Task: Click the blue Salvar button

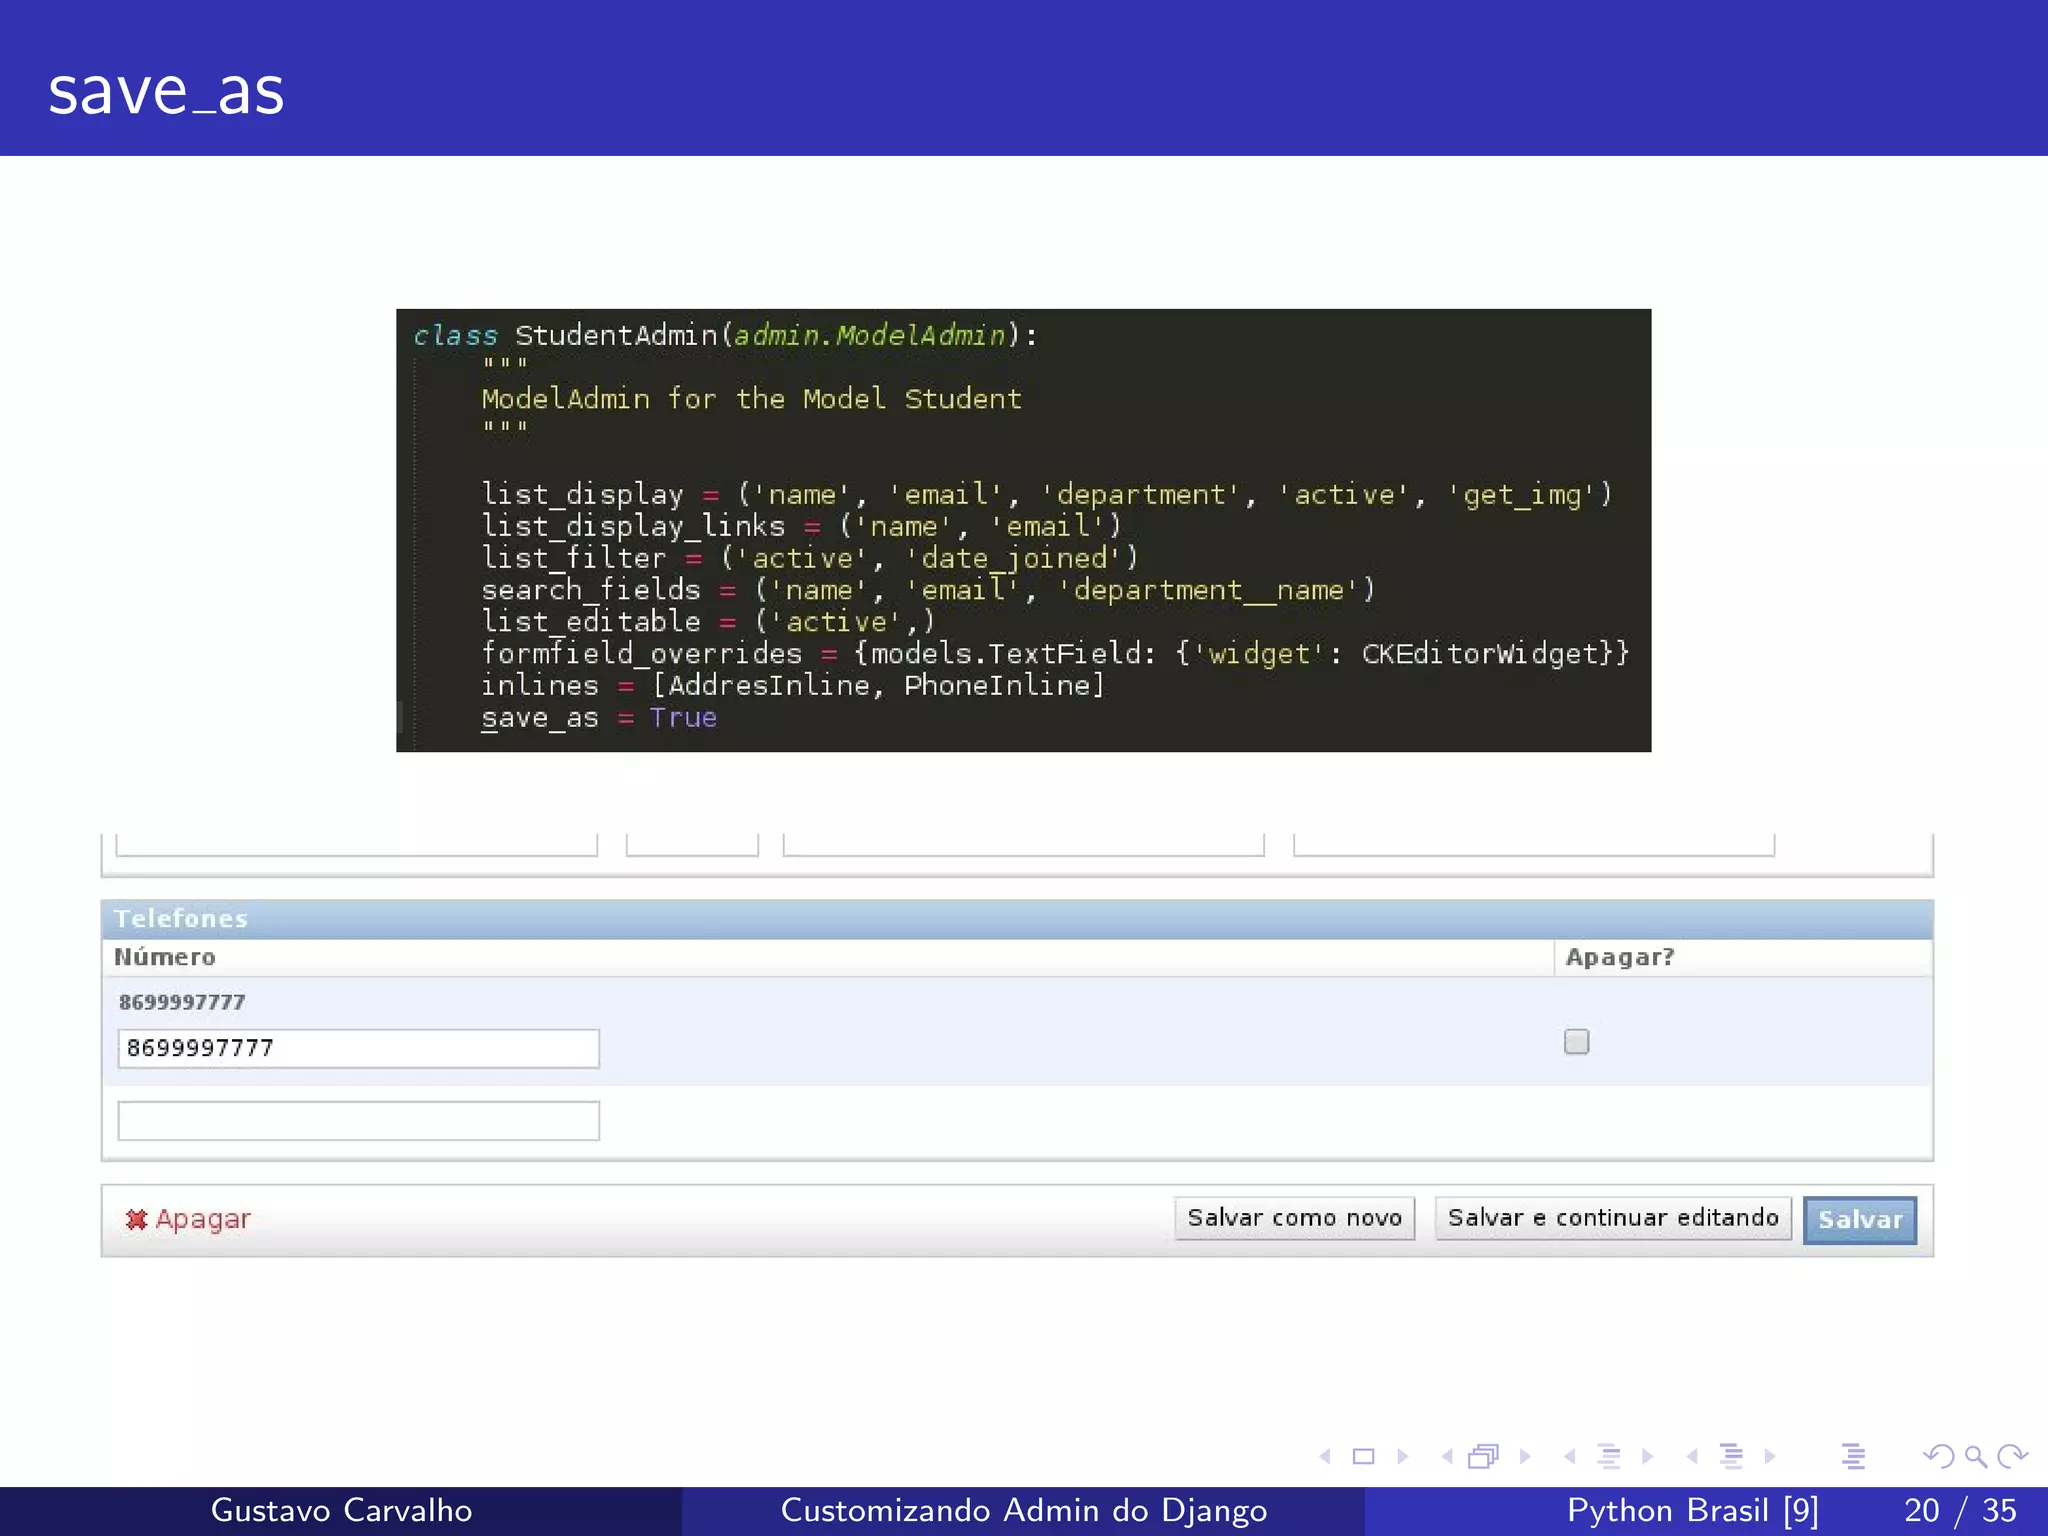Action: coord(1859,1219)
